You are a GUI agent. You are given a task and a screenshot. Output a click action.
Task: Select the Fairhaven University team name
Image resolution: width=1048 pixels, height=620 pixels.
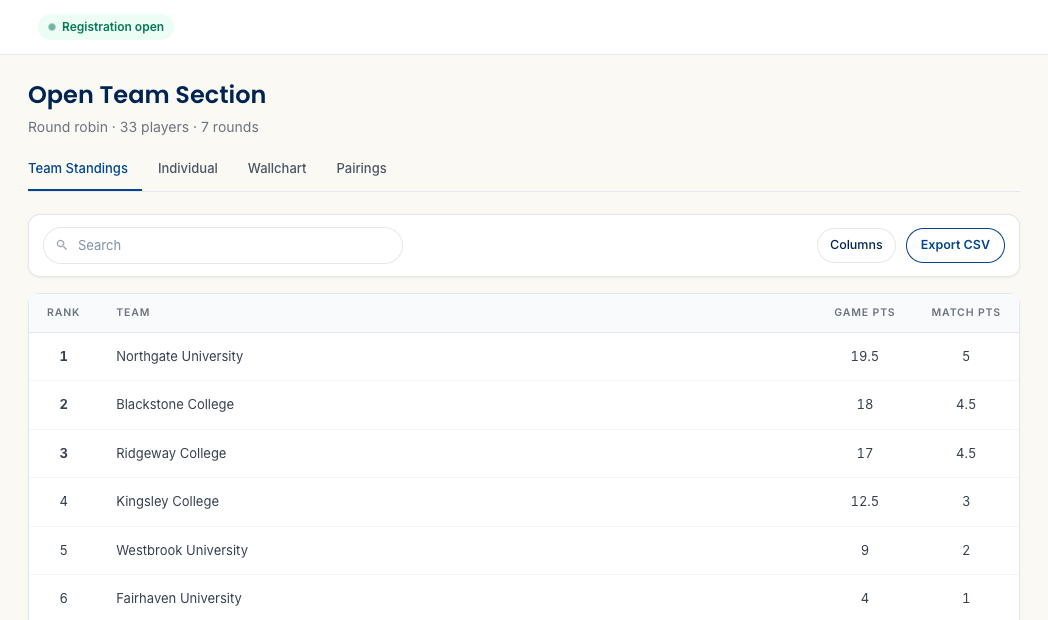pos(179,598)
